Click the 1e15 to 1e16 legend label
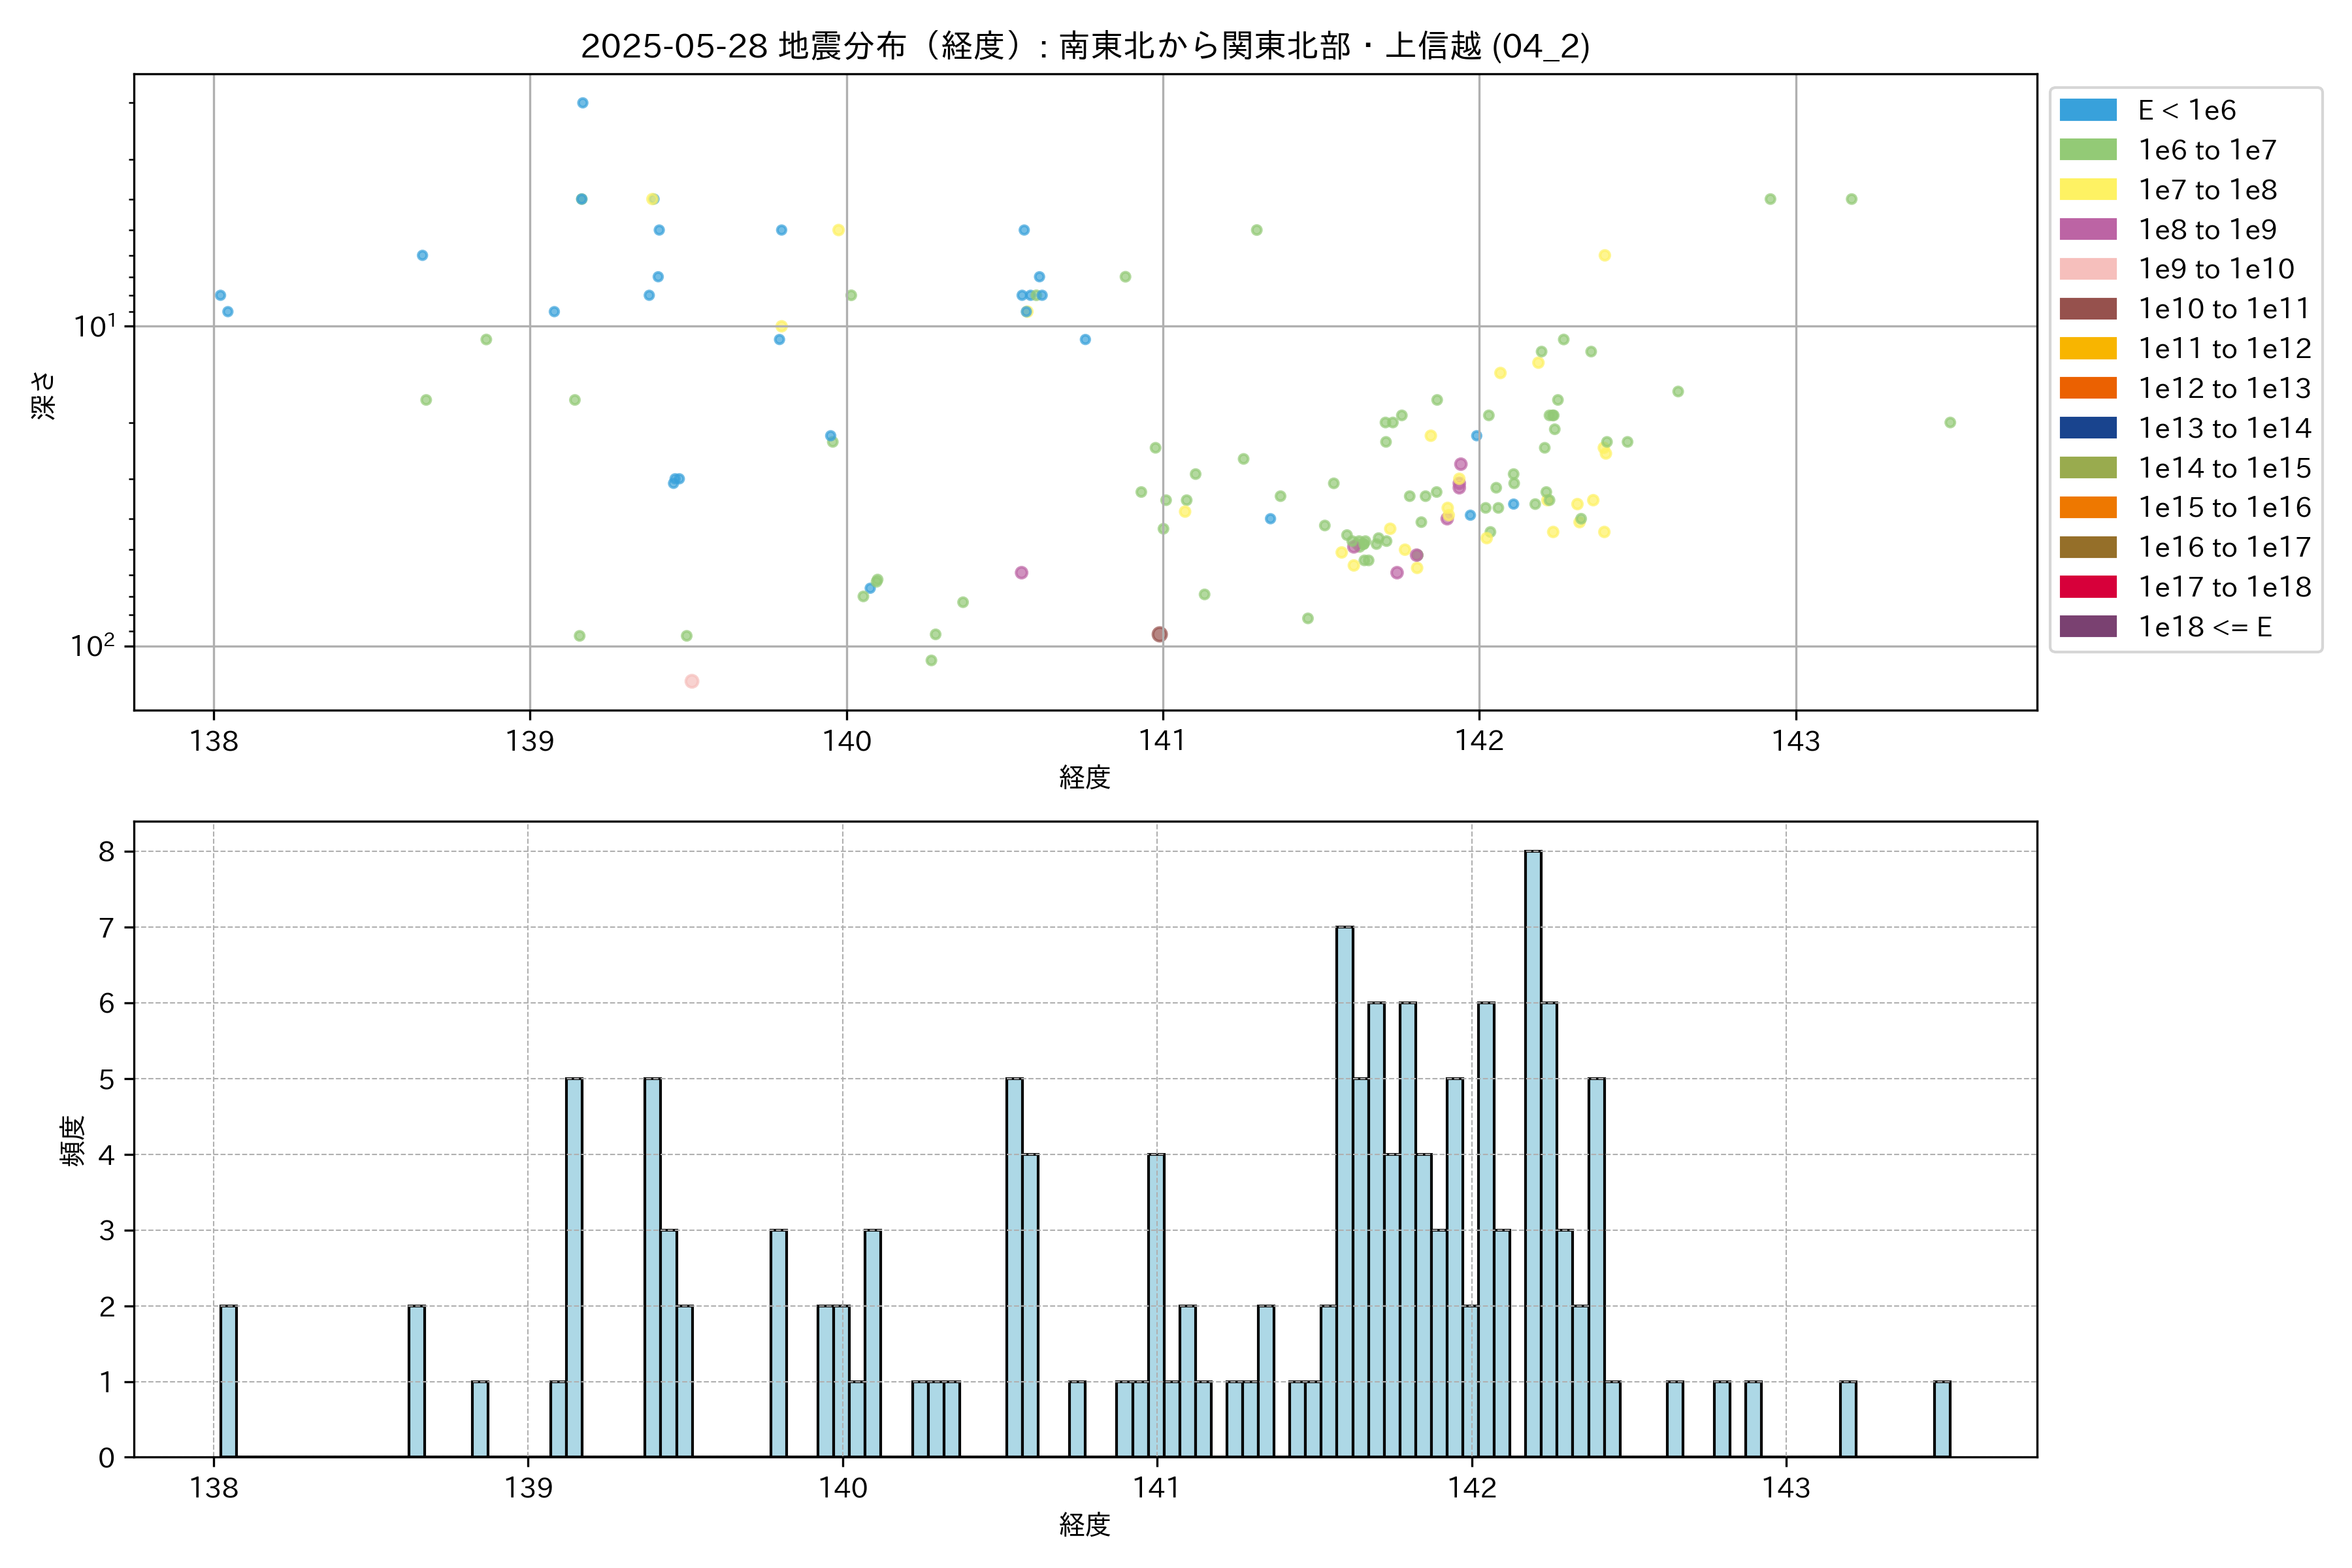Screen dimensions: 2352x1568 [x=2224, y=508]
